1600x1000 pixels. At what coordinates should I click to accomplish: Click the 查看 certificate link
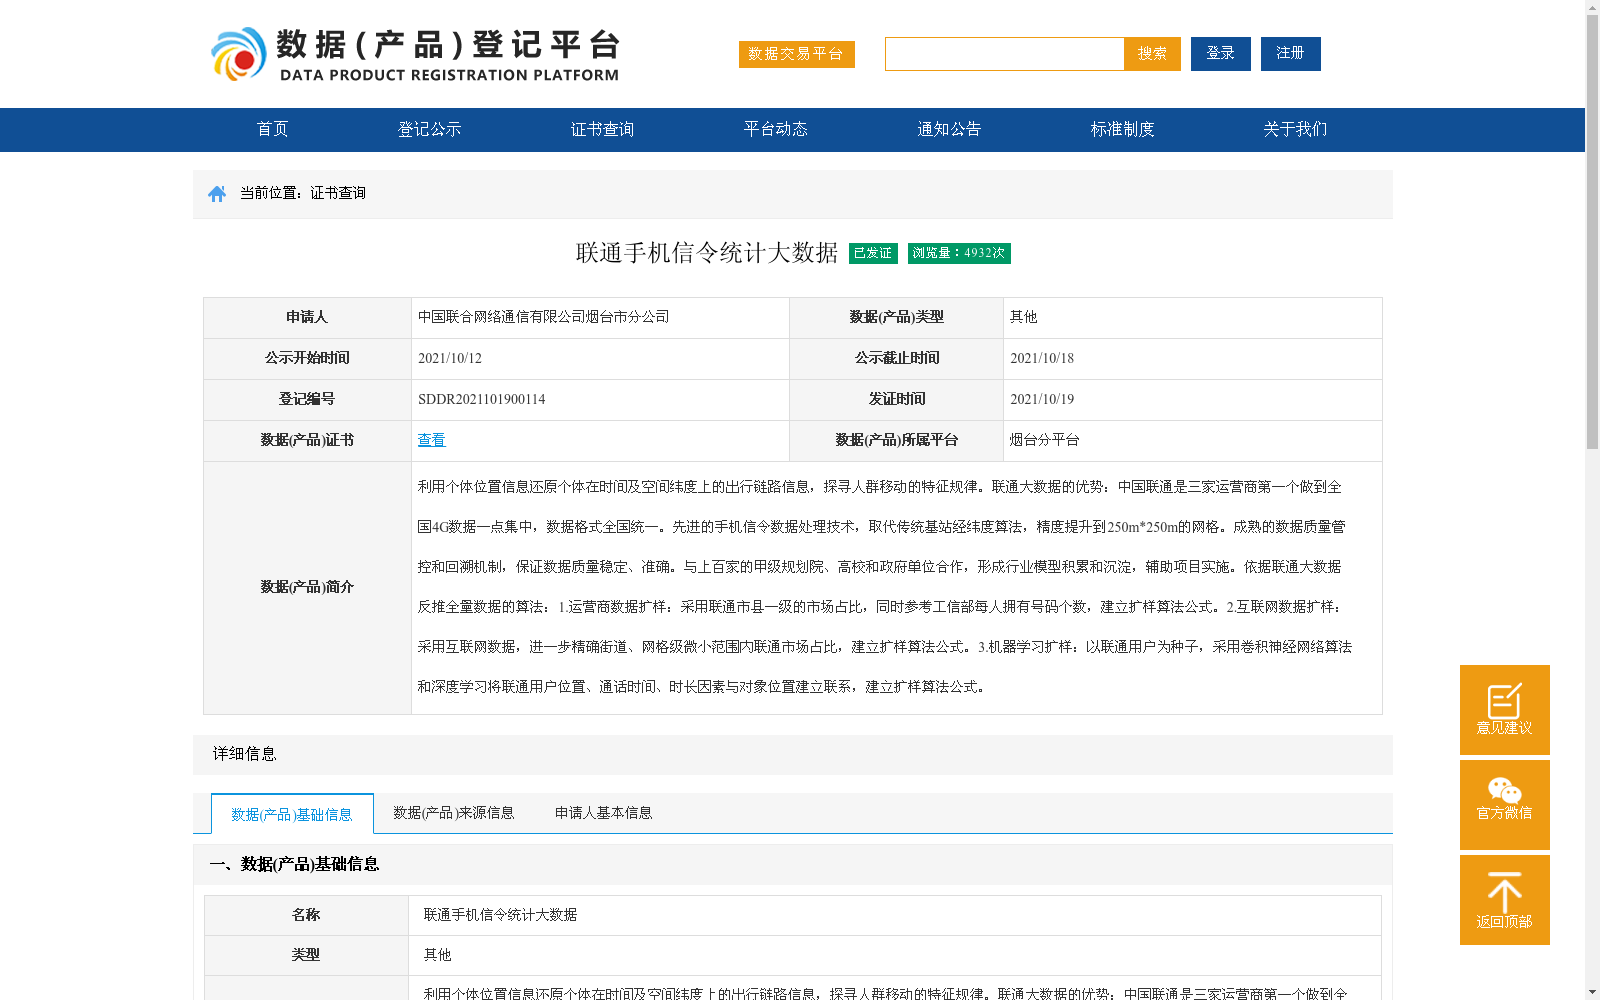click(431, 440)
